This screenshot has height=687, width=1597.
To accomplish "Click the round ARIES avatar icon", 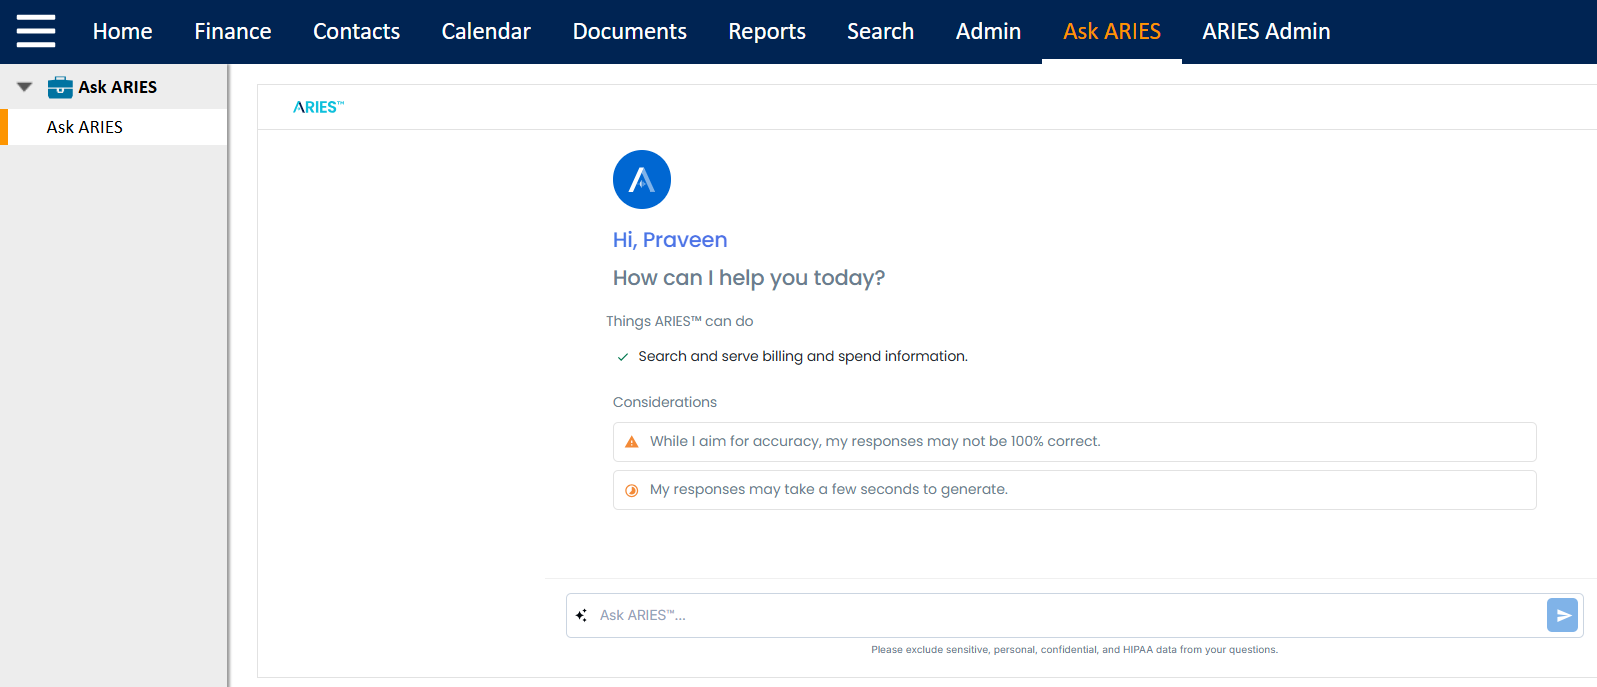I will point(642,180).
